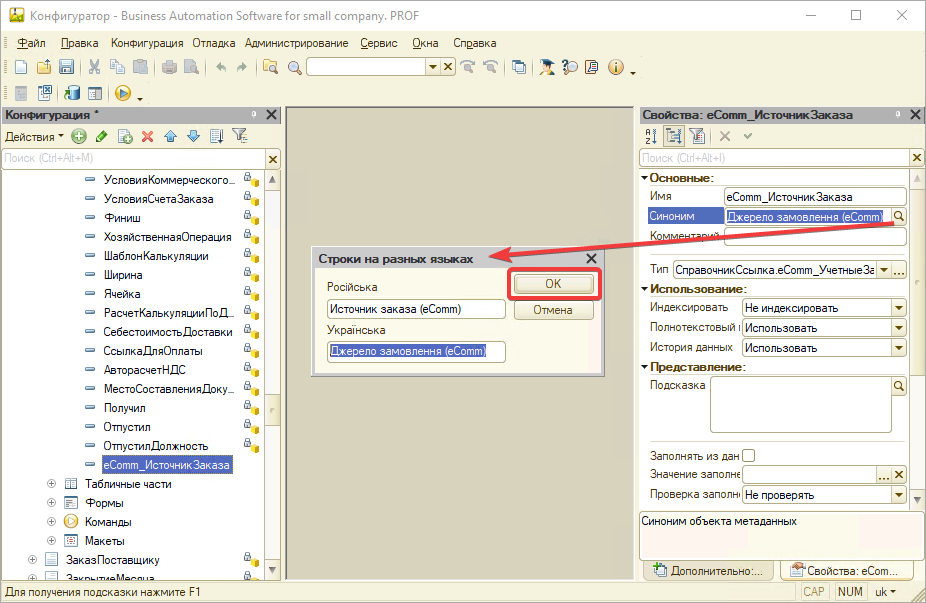This screenshot has height=603, width=926.
Task: Open the Администрирование menu
Action: [x=296, y=43]
